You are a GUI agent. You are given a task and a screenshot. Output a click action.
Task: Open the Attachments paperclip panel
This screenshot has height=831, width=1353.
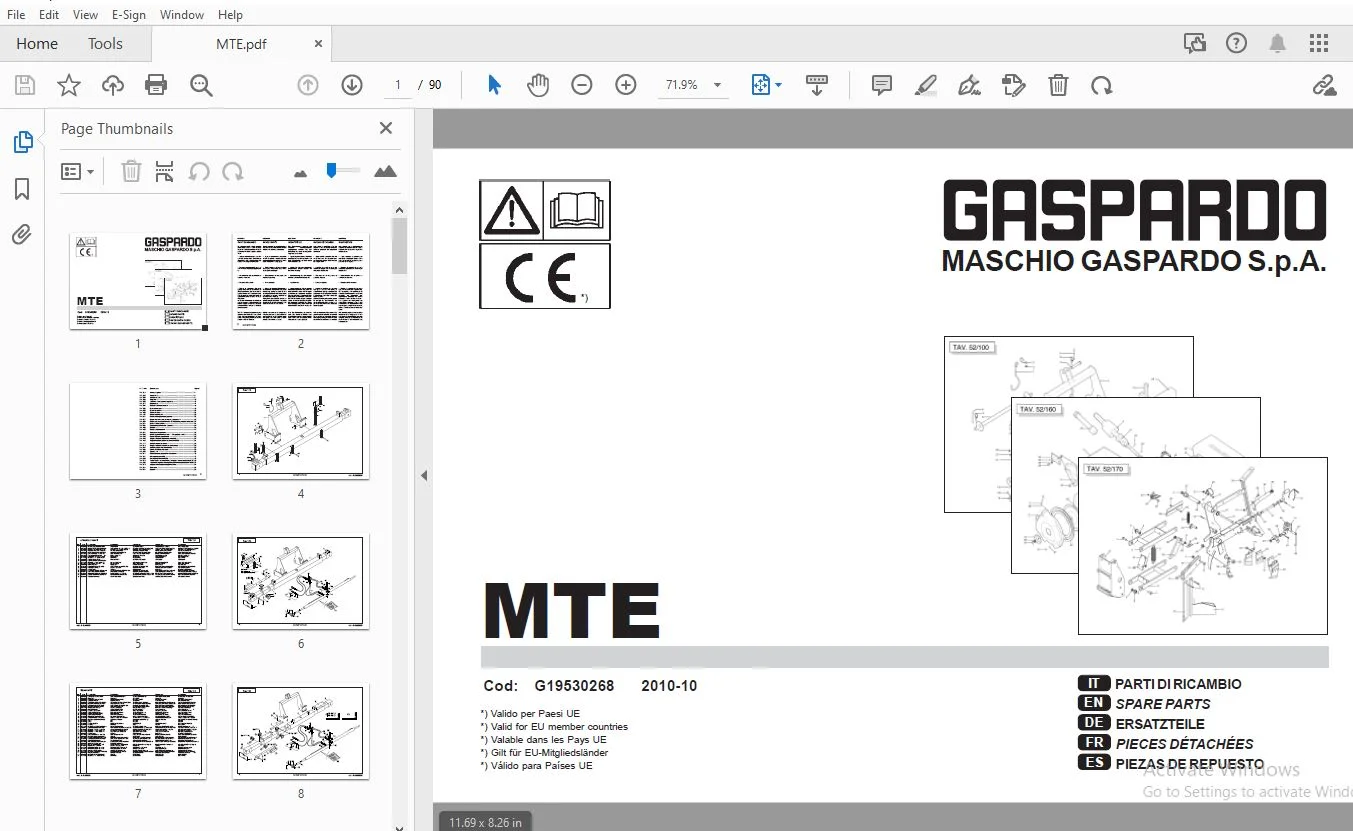22,235
